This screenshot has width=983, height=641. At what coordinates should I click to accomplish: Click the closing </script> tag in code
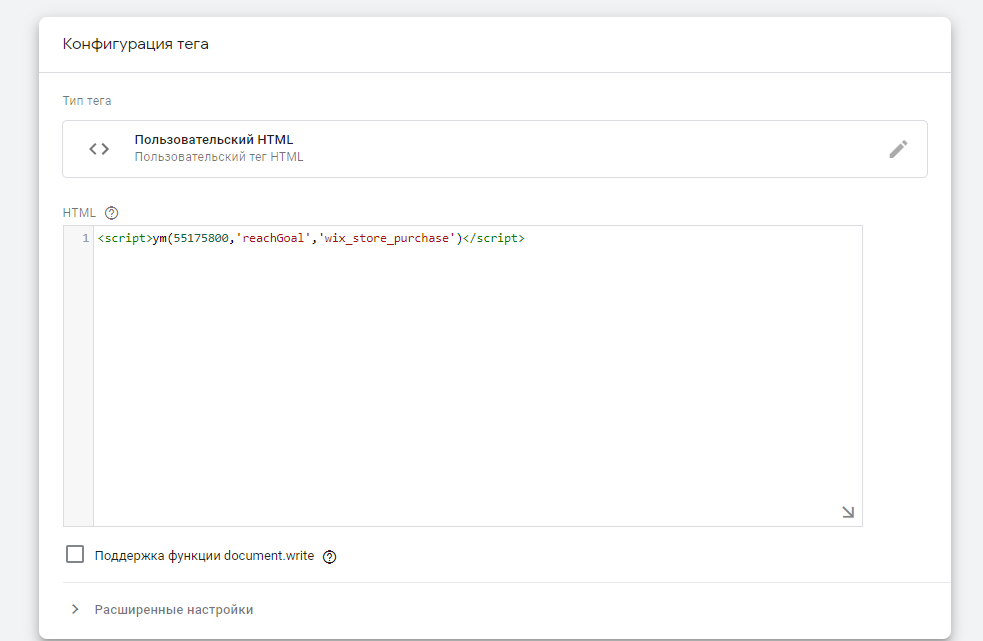pos(493,238)
